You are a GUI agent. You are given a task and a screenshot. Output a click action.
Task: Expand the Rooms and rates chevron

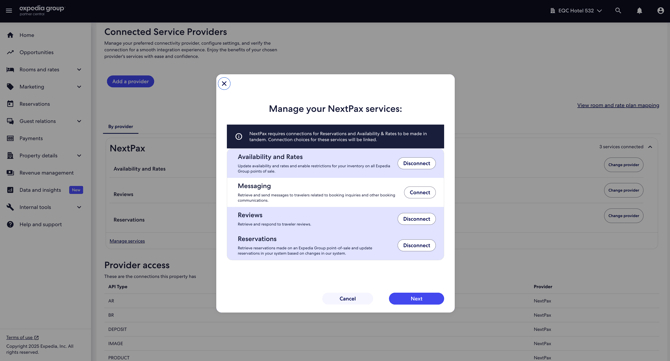(x=79, y=70)
